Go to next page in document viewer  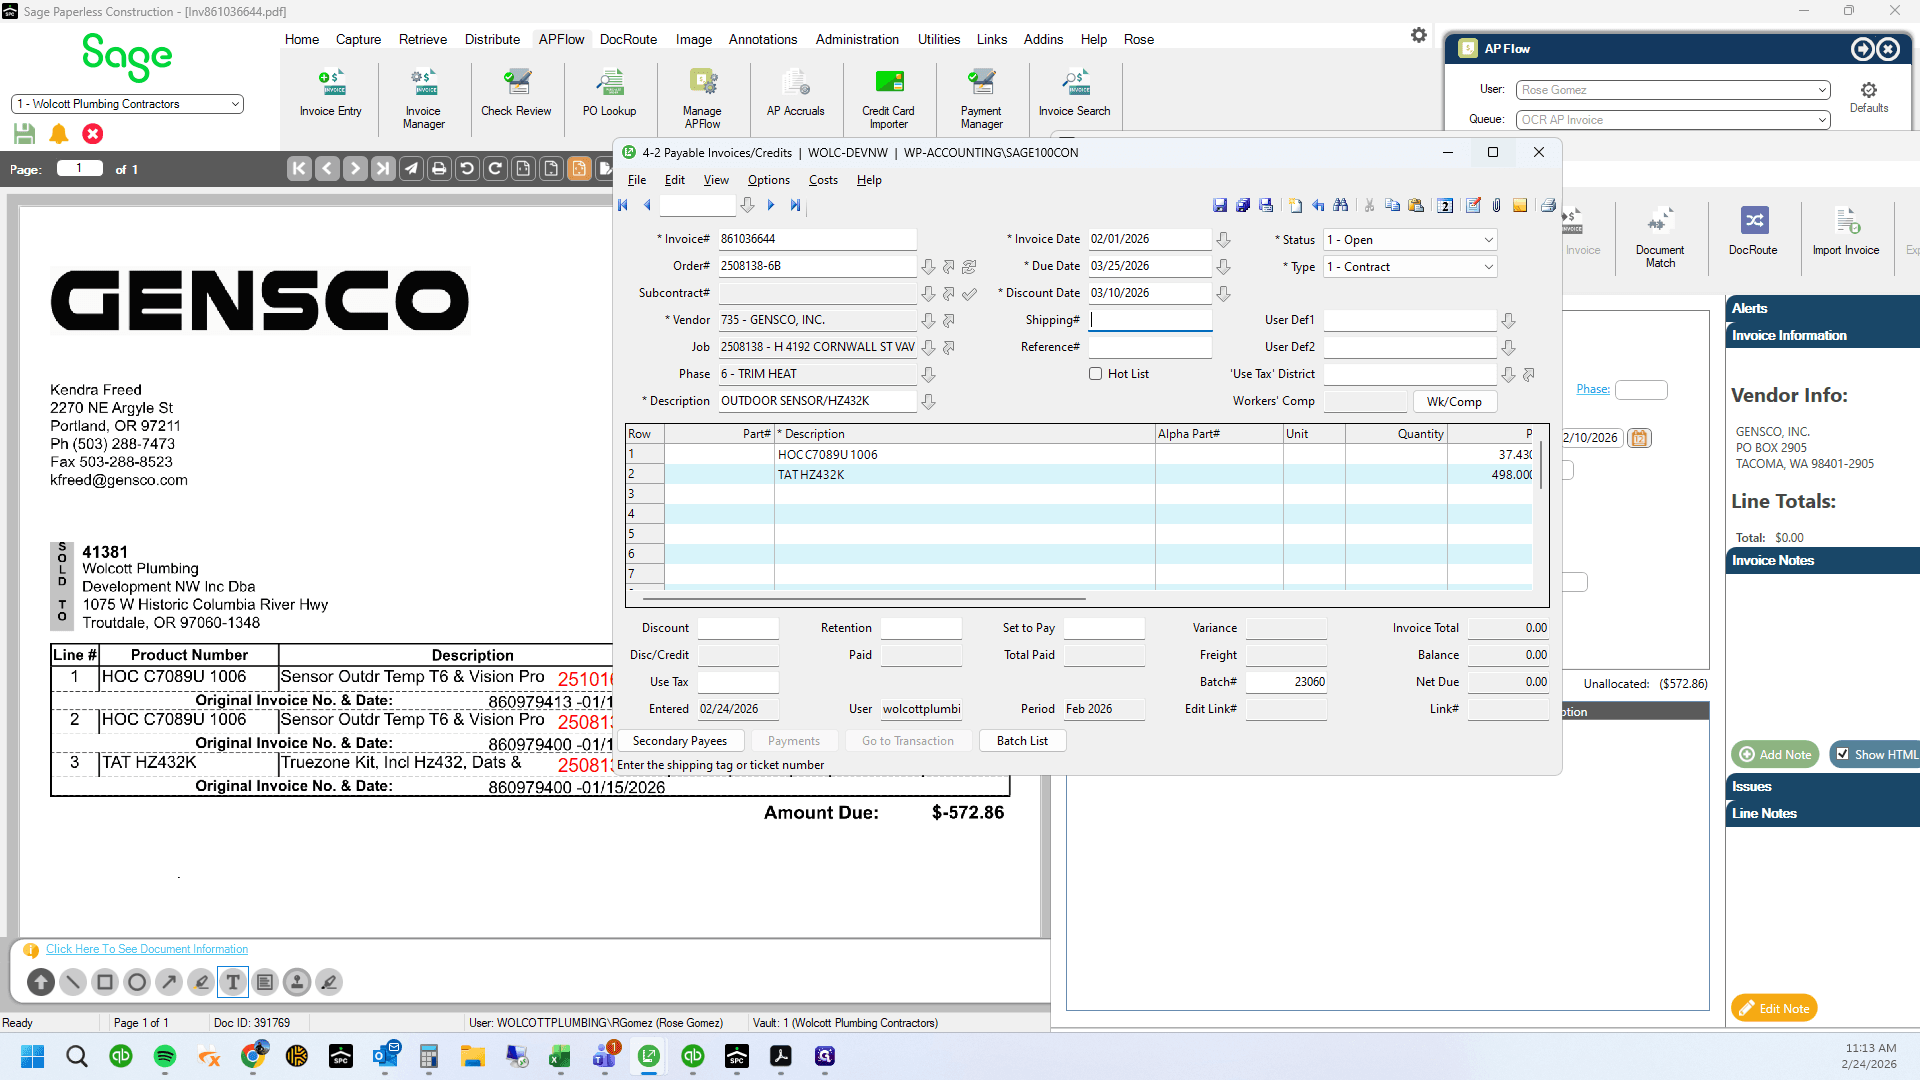pos(355,169)
